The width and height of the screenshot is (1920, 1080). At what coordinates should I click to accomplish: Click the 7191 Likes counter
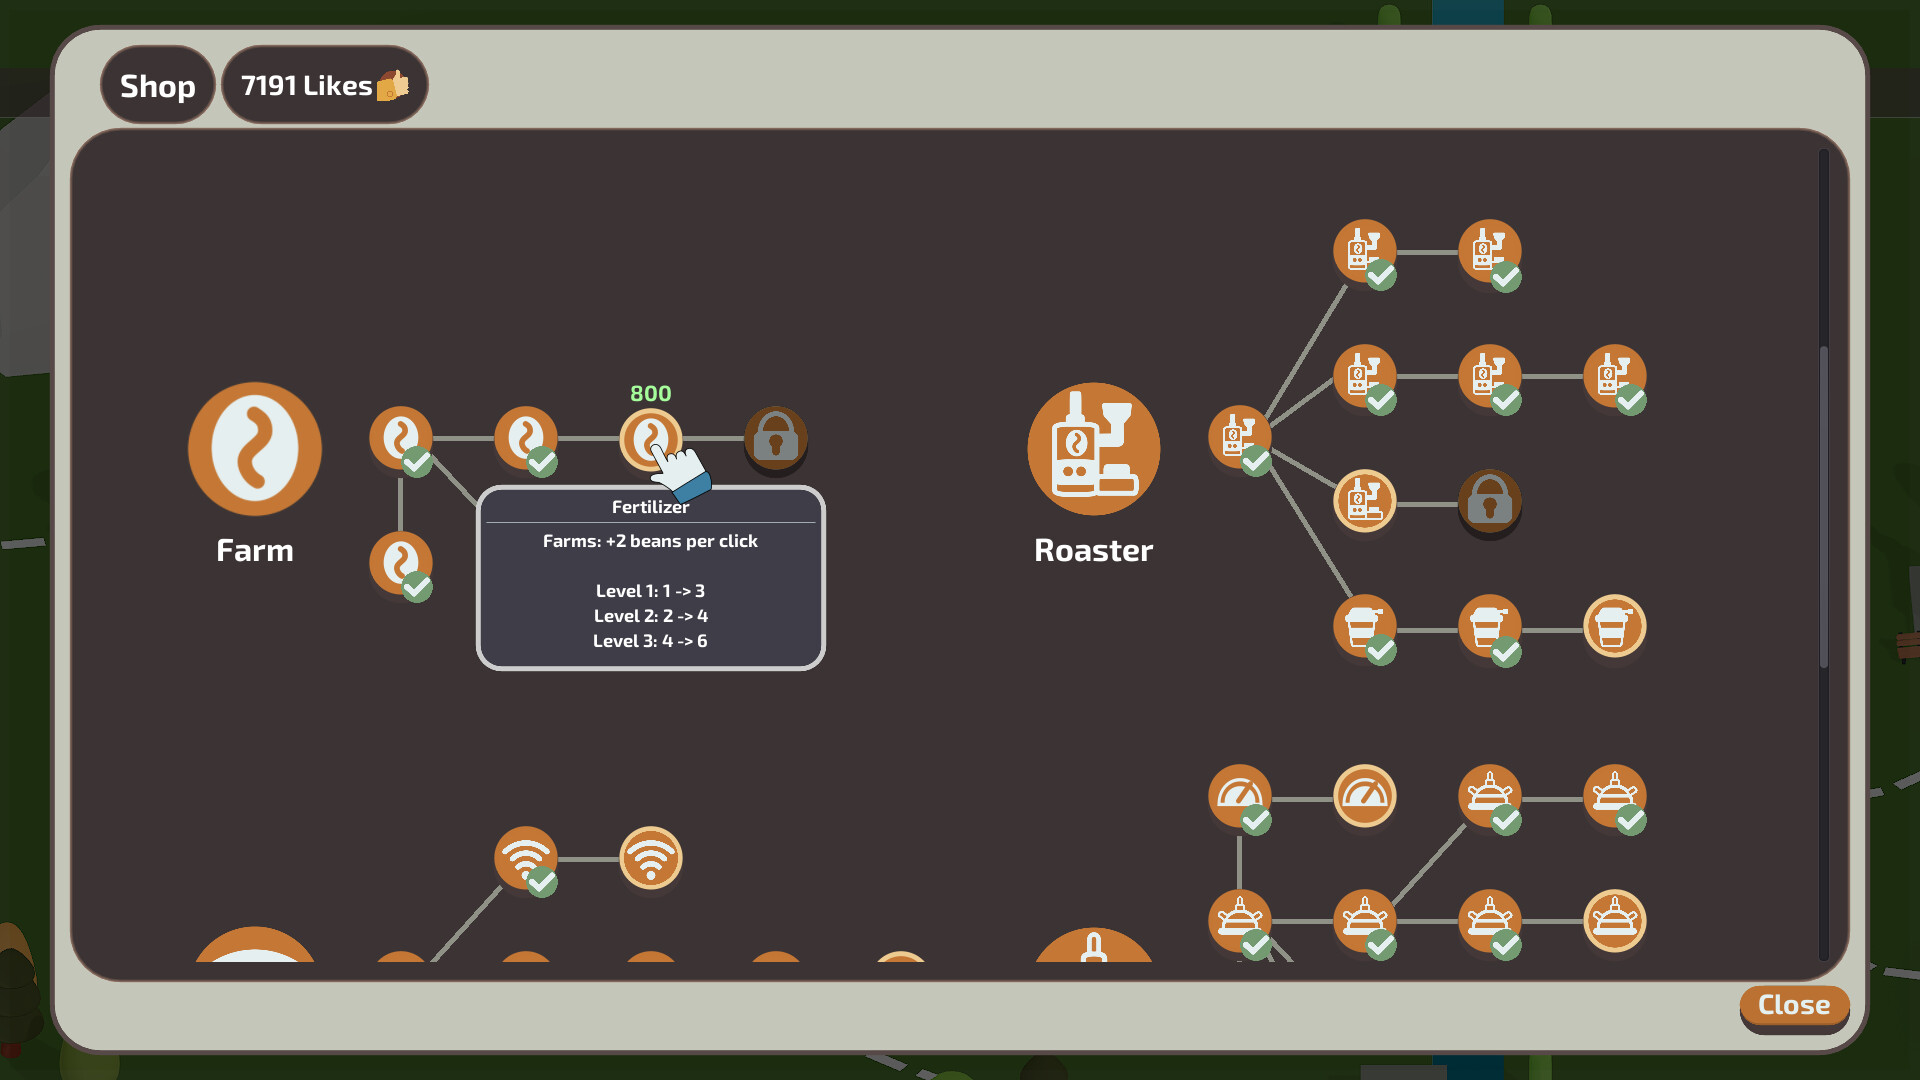324,85
